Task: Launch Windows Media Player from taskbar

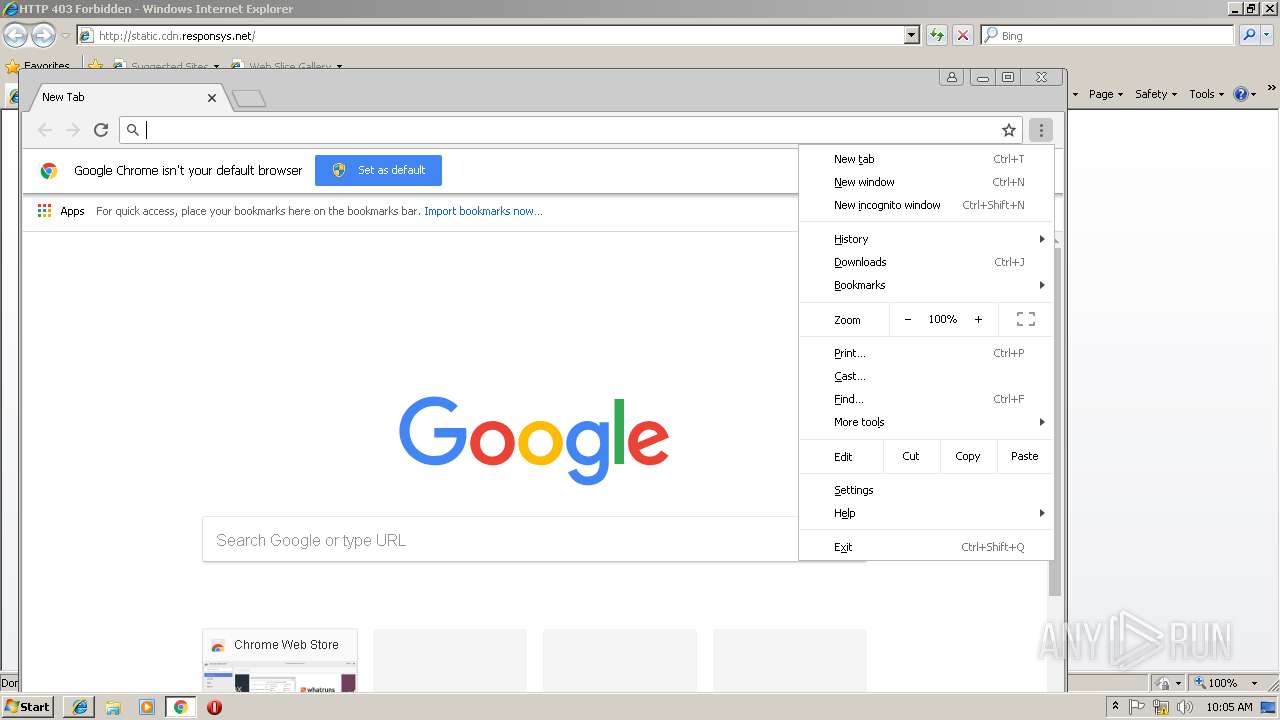Action: (x=147, y=707)
